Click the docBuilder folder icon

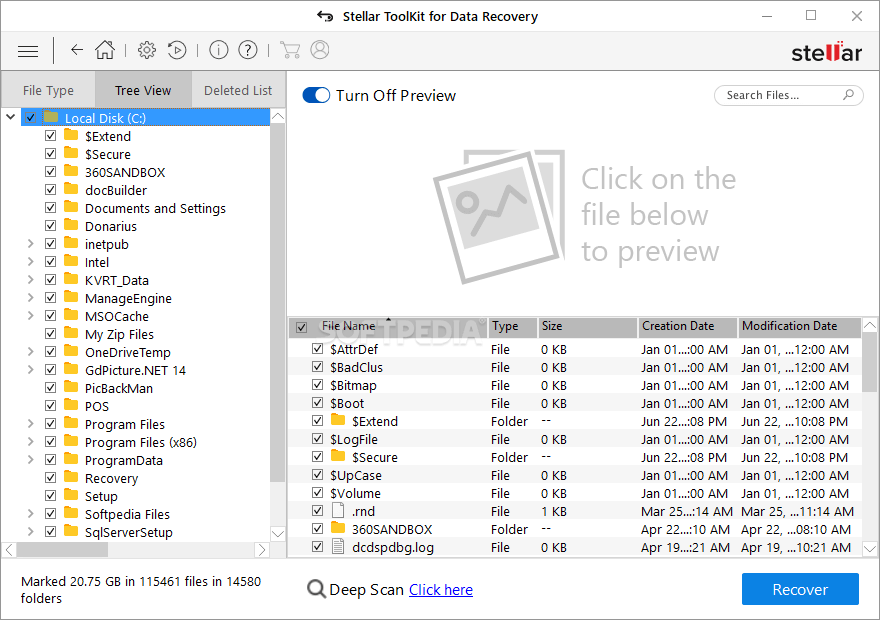pos(71,189)
